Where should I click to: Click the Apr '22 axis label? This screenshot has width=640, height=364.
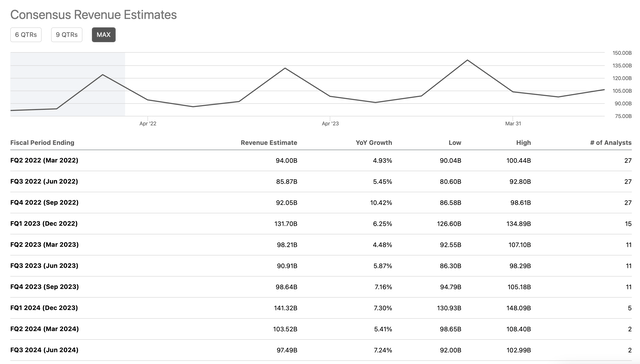point(148,123)
